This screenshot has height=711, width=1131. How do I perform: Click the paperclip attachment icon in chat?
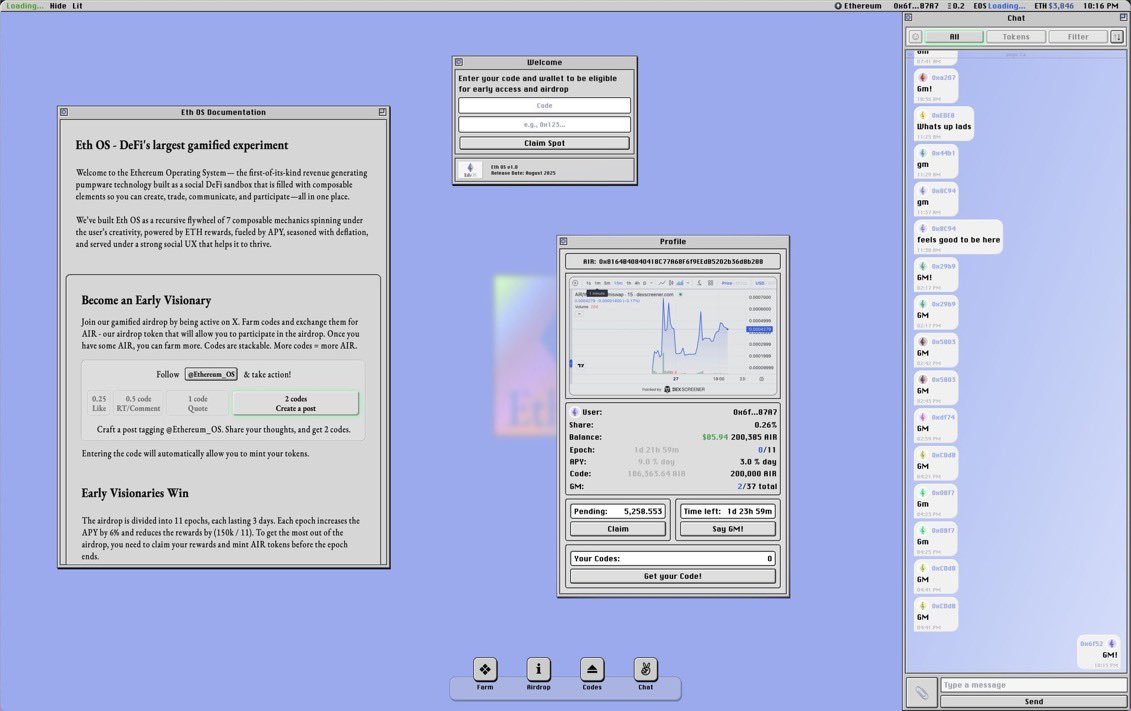click(x=921, y=693)
